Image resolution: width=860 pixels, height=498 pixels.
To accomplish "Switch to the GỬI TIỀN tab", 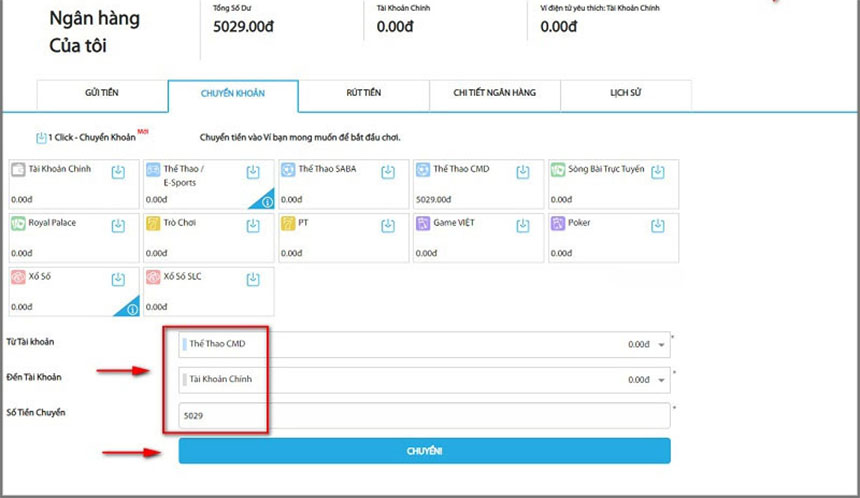I will (x=102, y=93).
